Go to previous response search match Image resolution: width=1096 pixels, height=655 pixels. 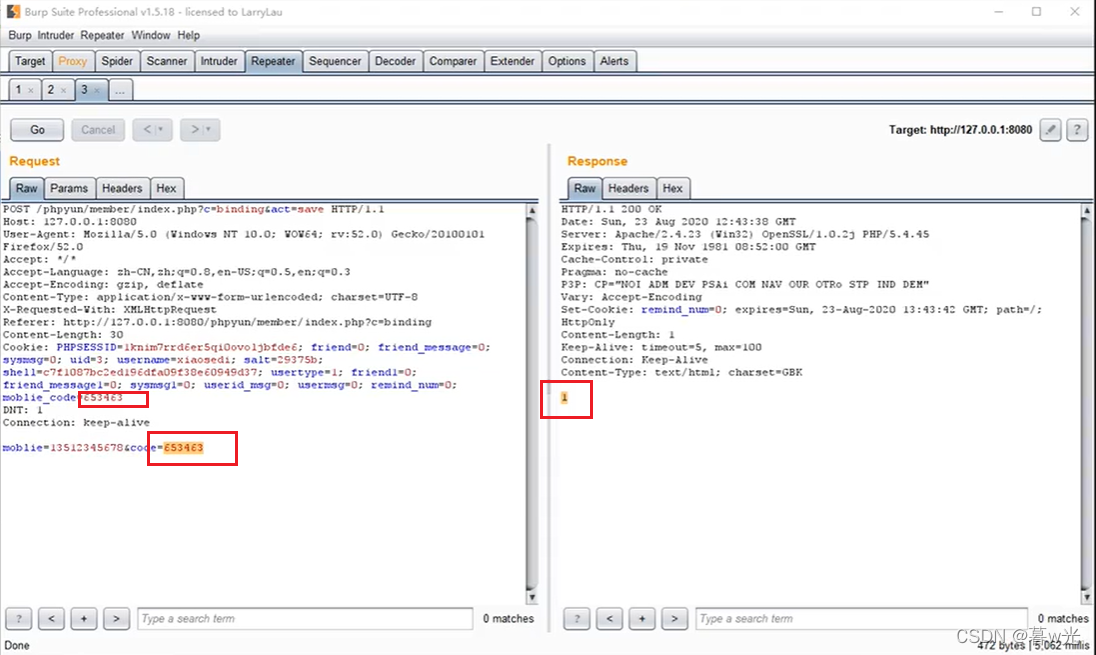(x=610, y=619)
